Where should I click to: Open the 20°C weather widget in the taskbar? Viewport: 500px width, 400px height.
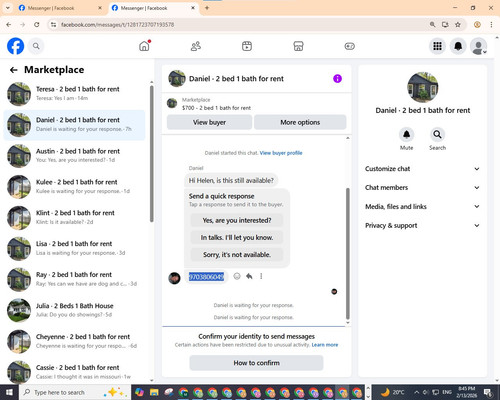coord(393,392)
